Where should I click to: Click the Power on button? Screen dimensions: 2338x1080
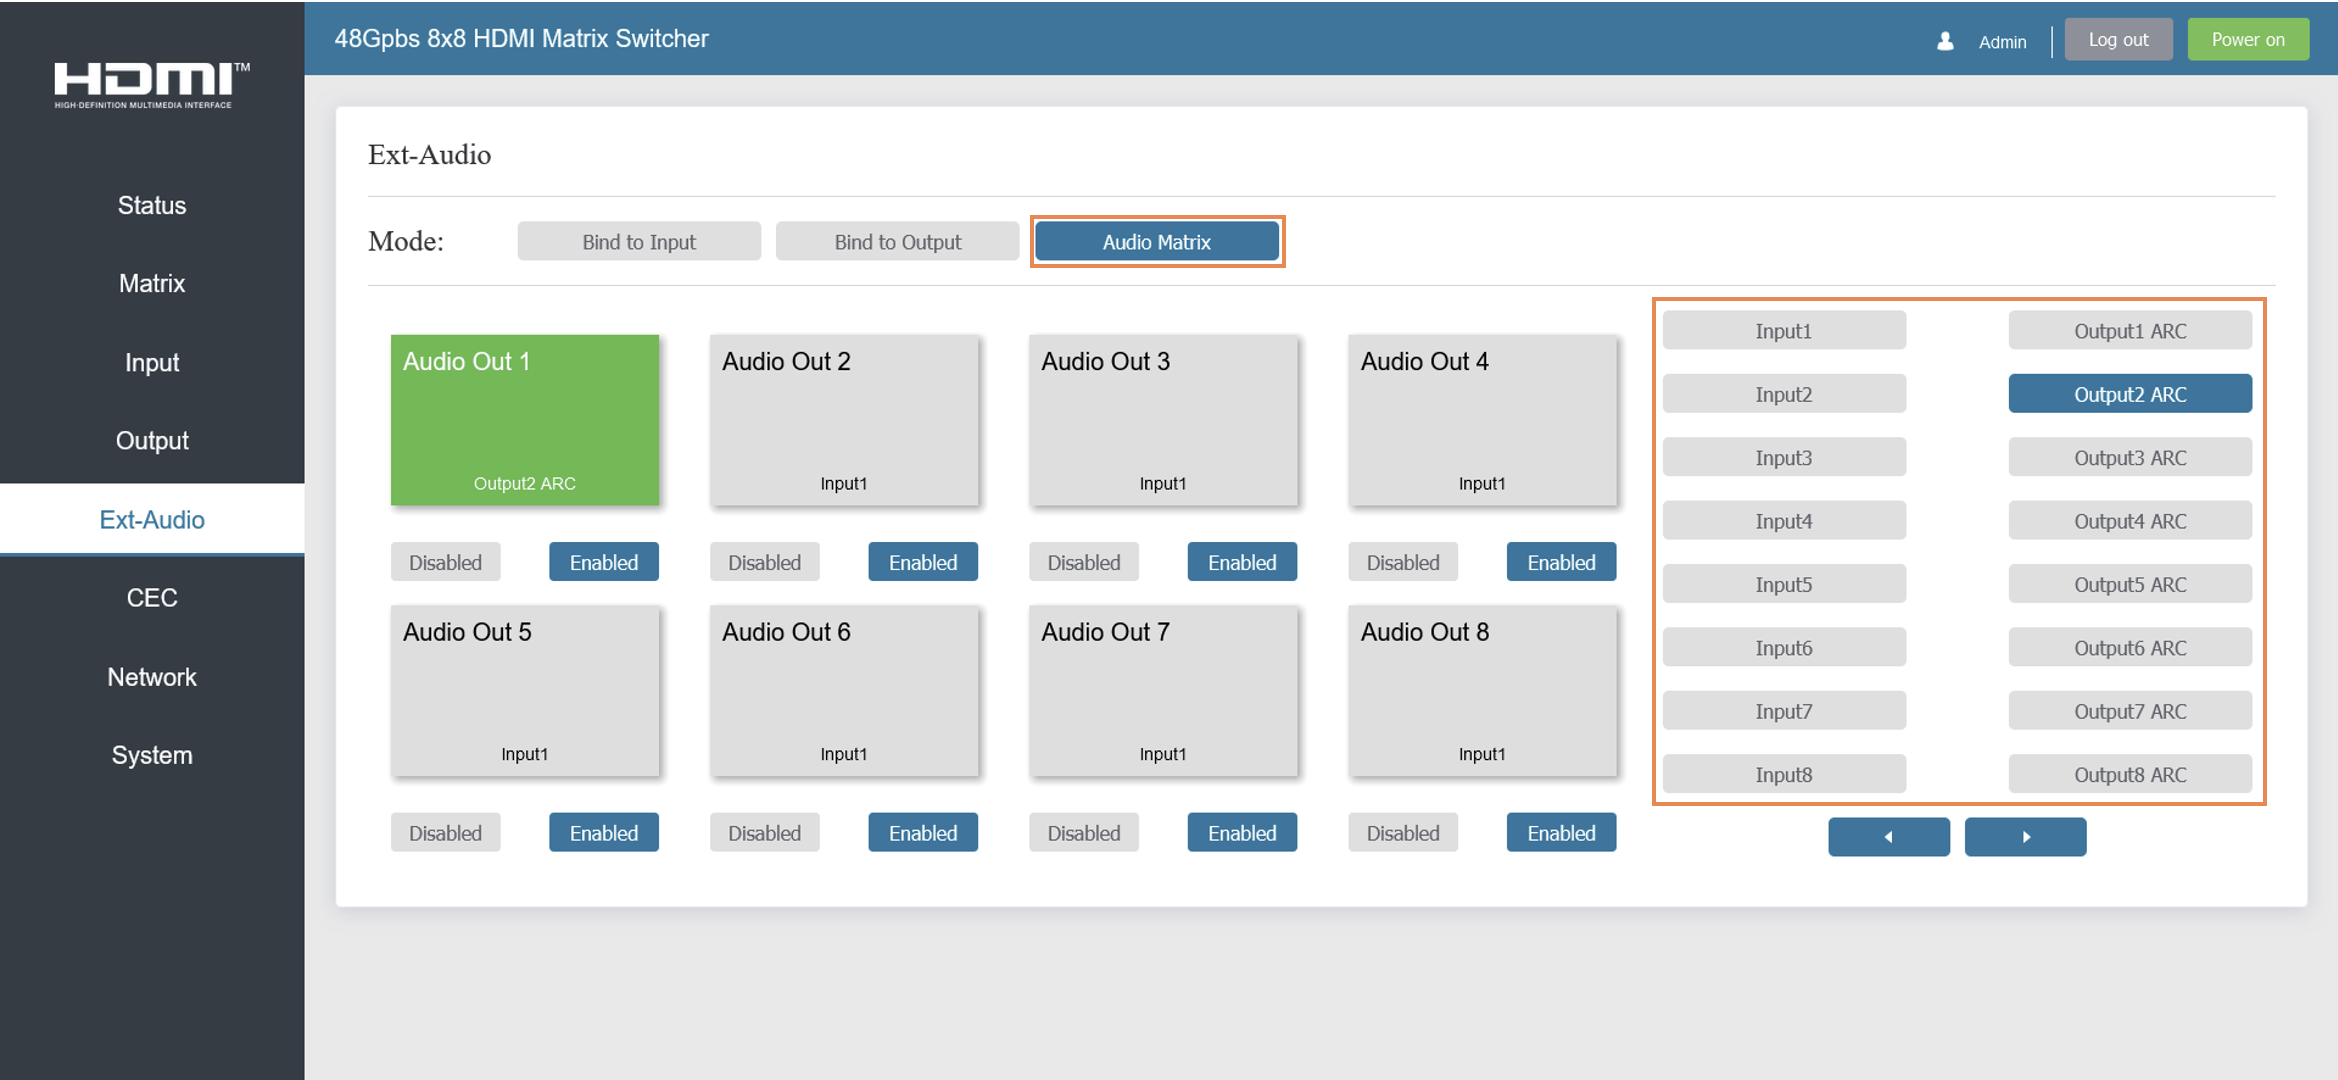[2248, 40]
